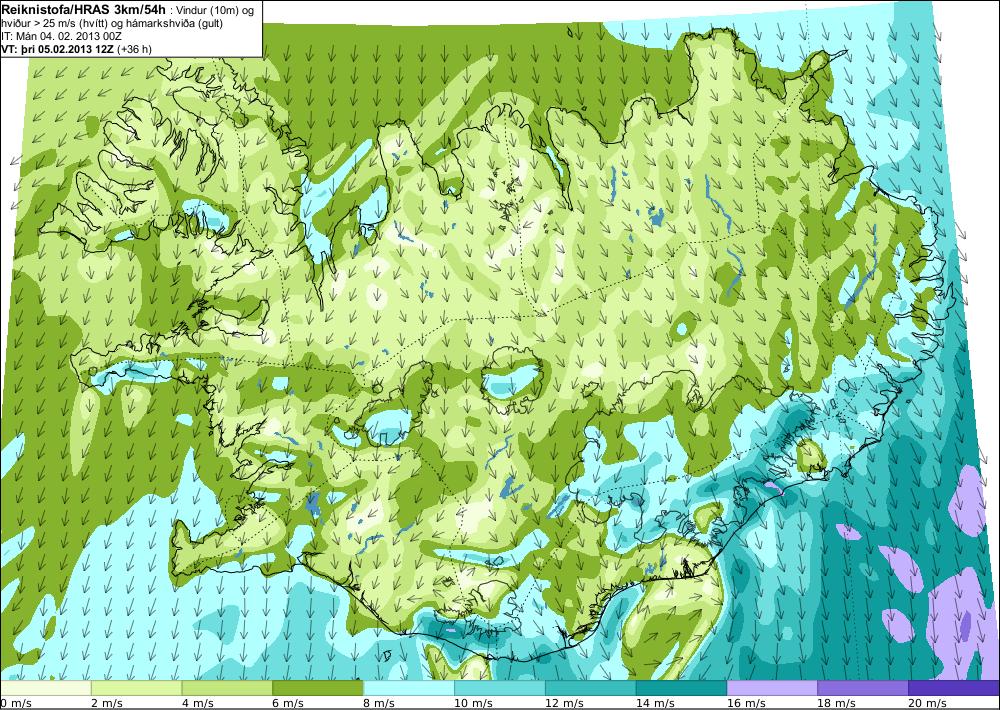Select the deep violet above-20 m/s legend swatch

click(953, 688)
